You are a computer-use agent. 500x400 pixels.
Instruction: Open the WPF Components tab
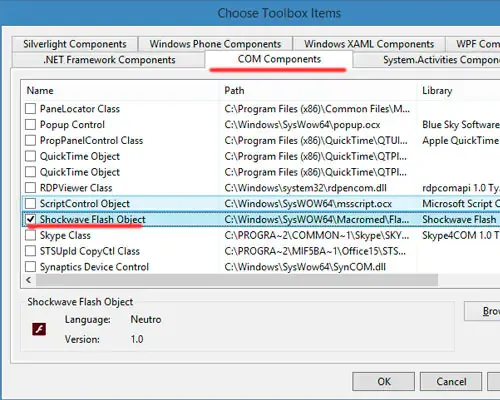pyautogui.click(x=473, y=44)
